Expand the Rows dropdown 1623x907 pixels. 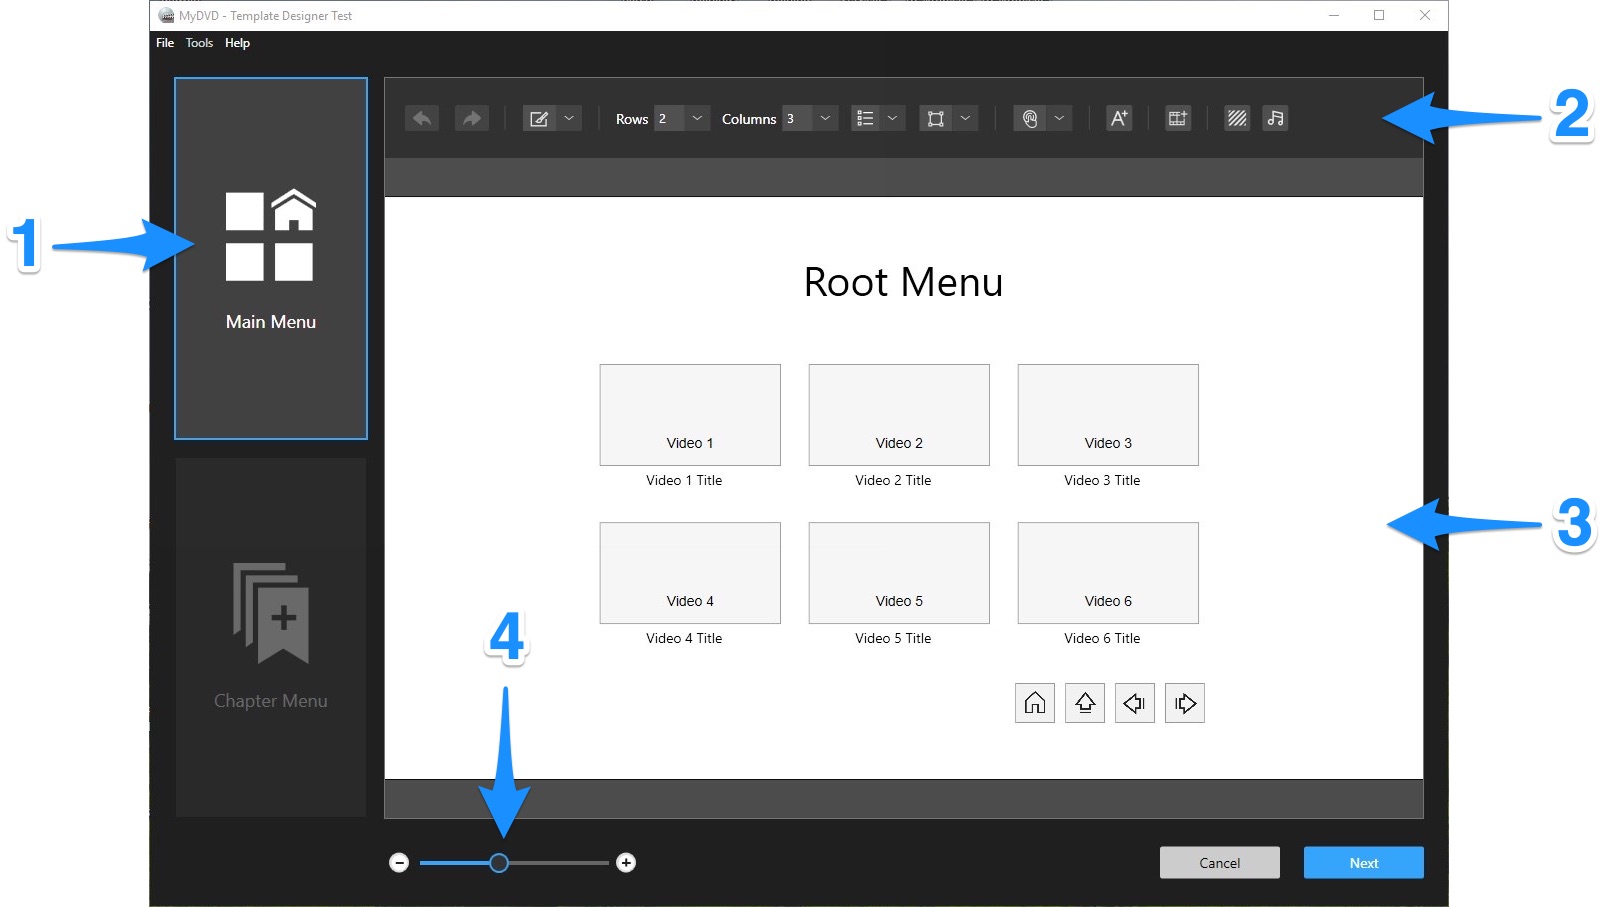697,118
